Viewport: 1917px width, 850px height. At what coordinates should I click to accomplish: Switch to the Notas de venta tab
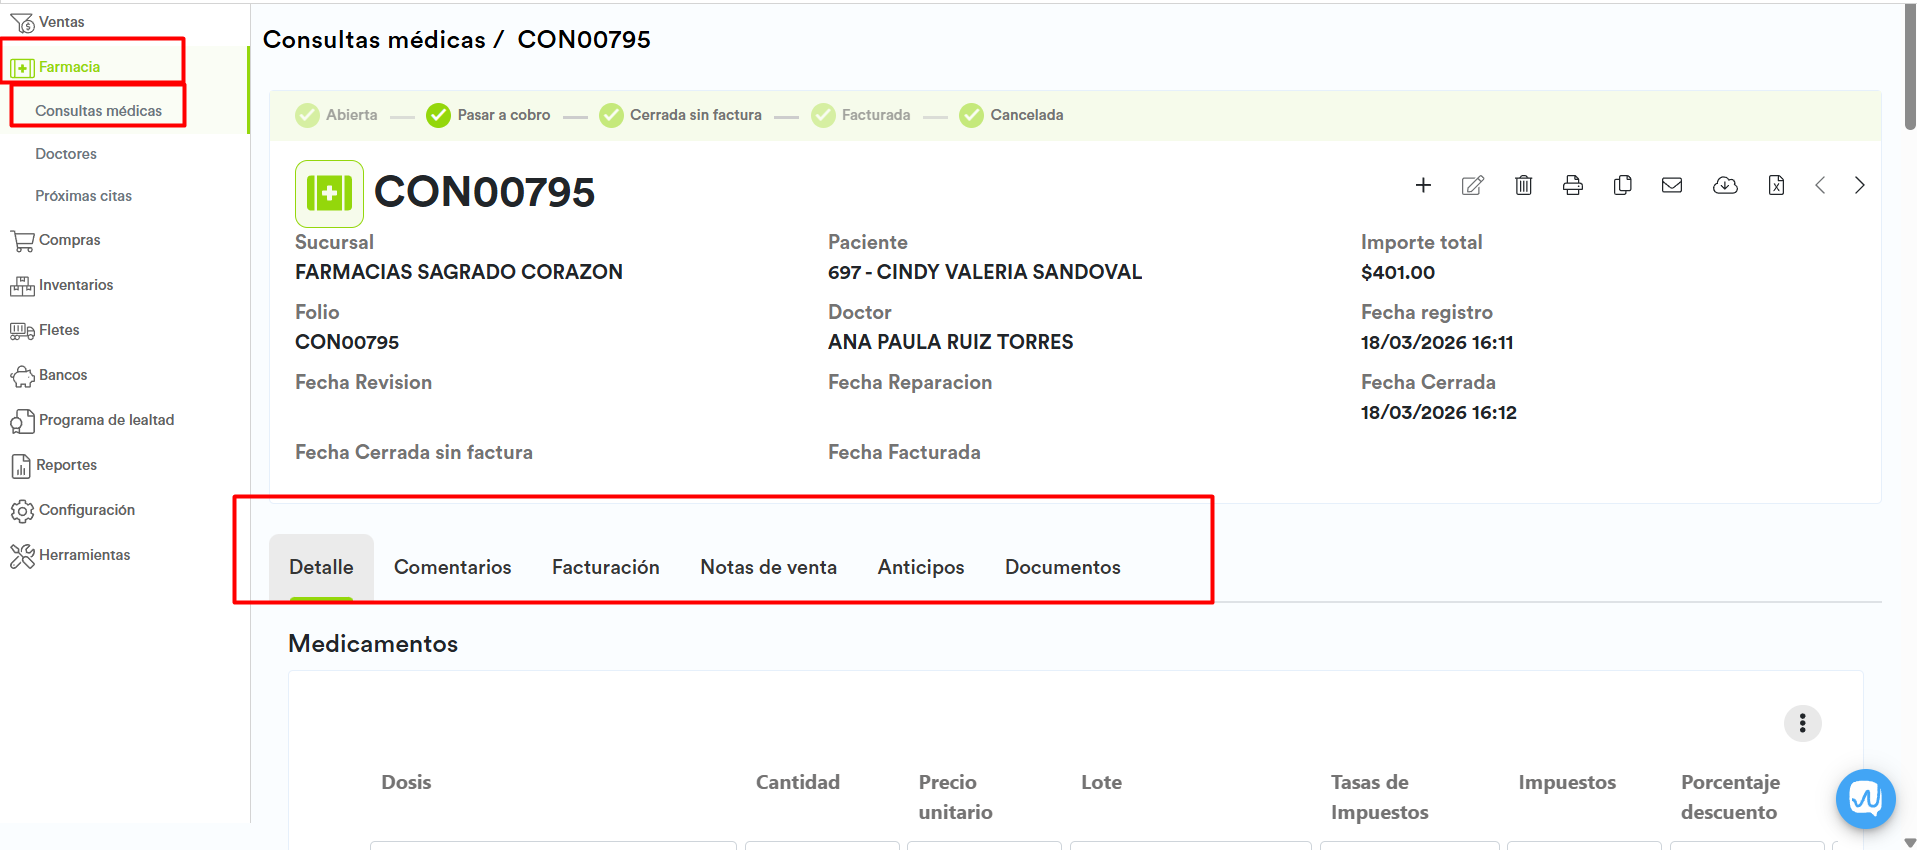768,567
